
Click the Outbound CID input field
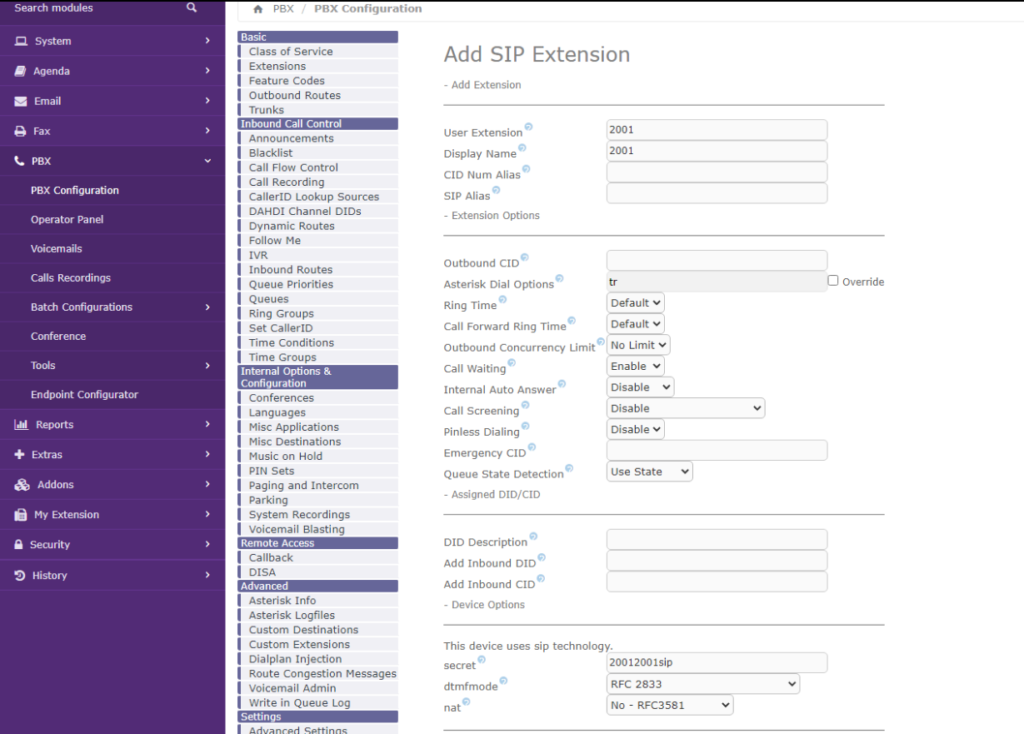click(x=716, y=260)
